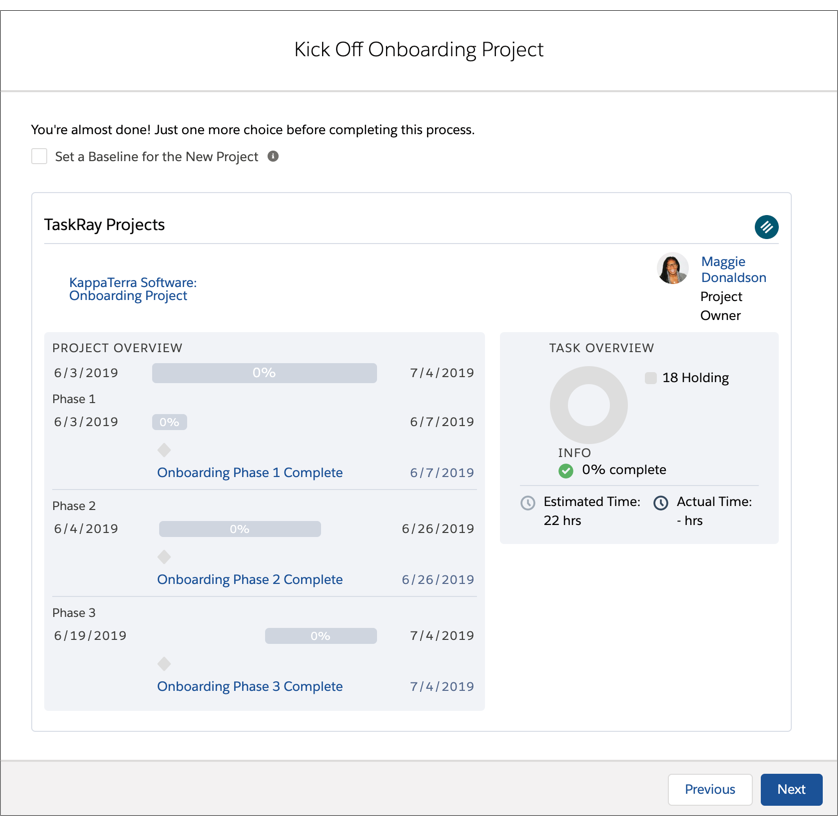Click the green 0% complete checkmark icon
This screenshot has height=826, width=838.
565,471
